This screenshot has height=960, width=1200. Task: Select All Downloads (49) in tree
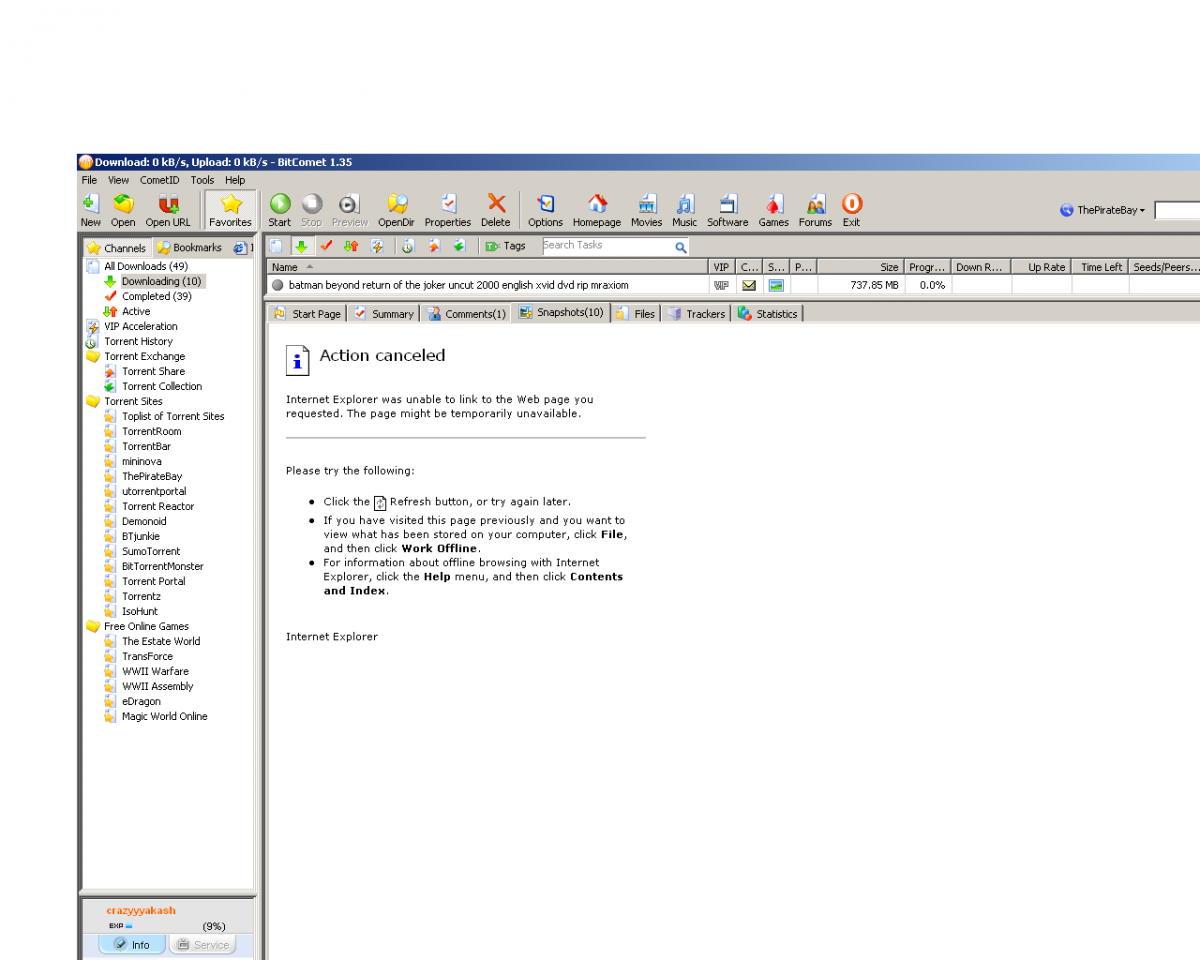coord(146,266)
